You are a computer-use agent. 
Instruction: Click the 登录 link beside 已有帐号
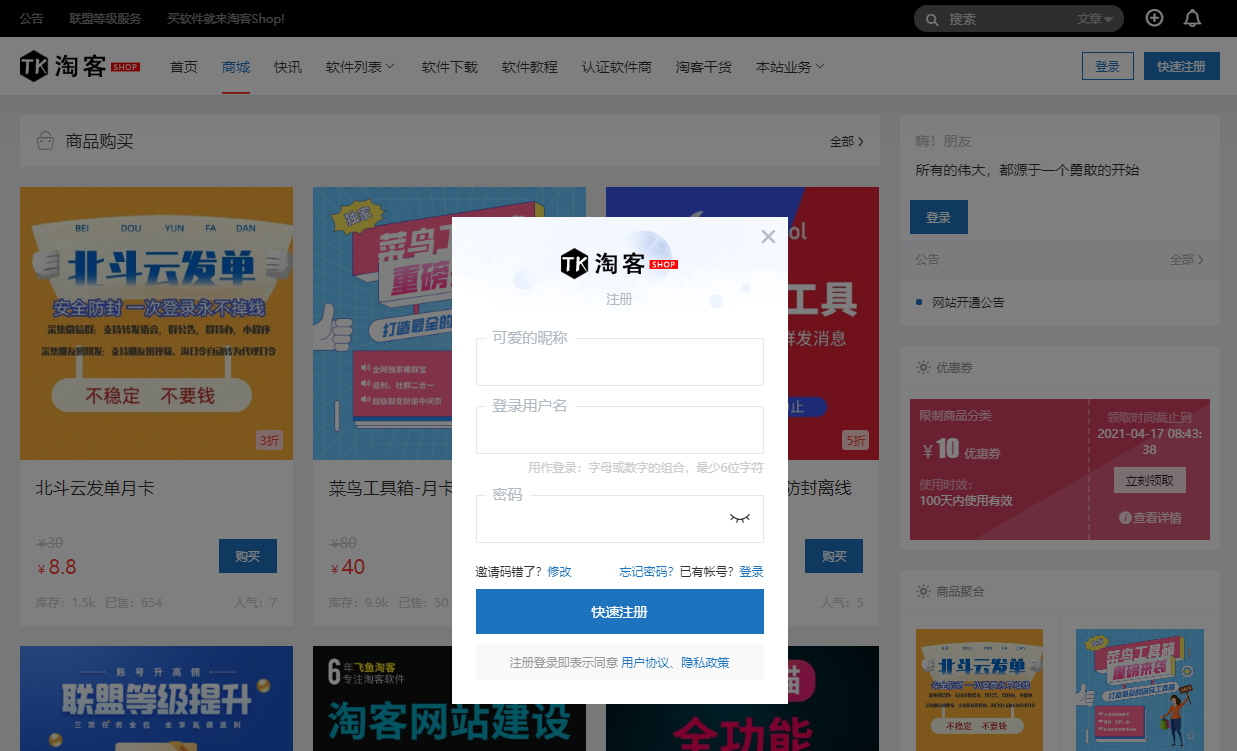click(x=751, y=572)
